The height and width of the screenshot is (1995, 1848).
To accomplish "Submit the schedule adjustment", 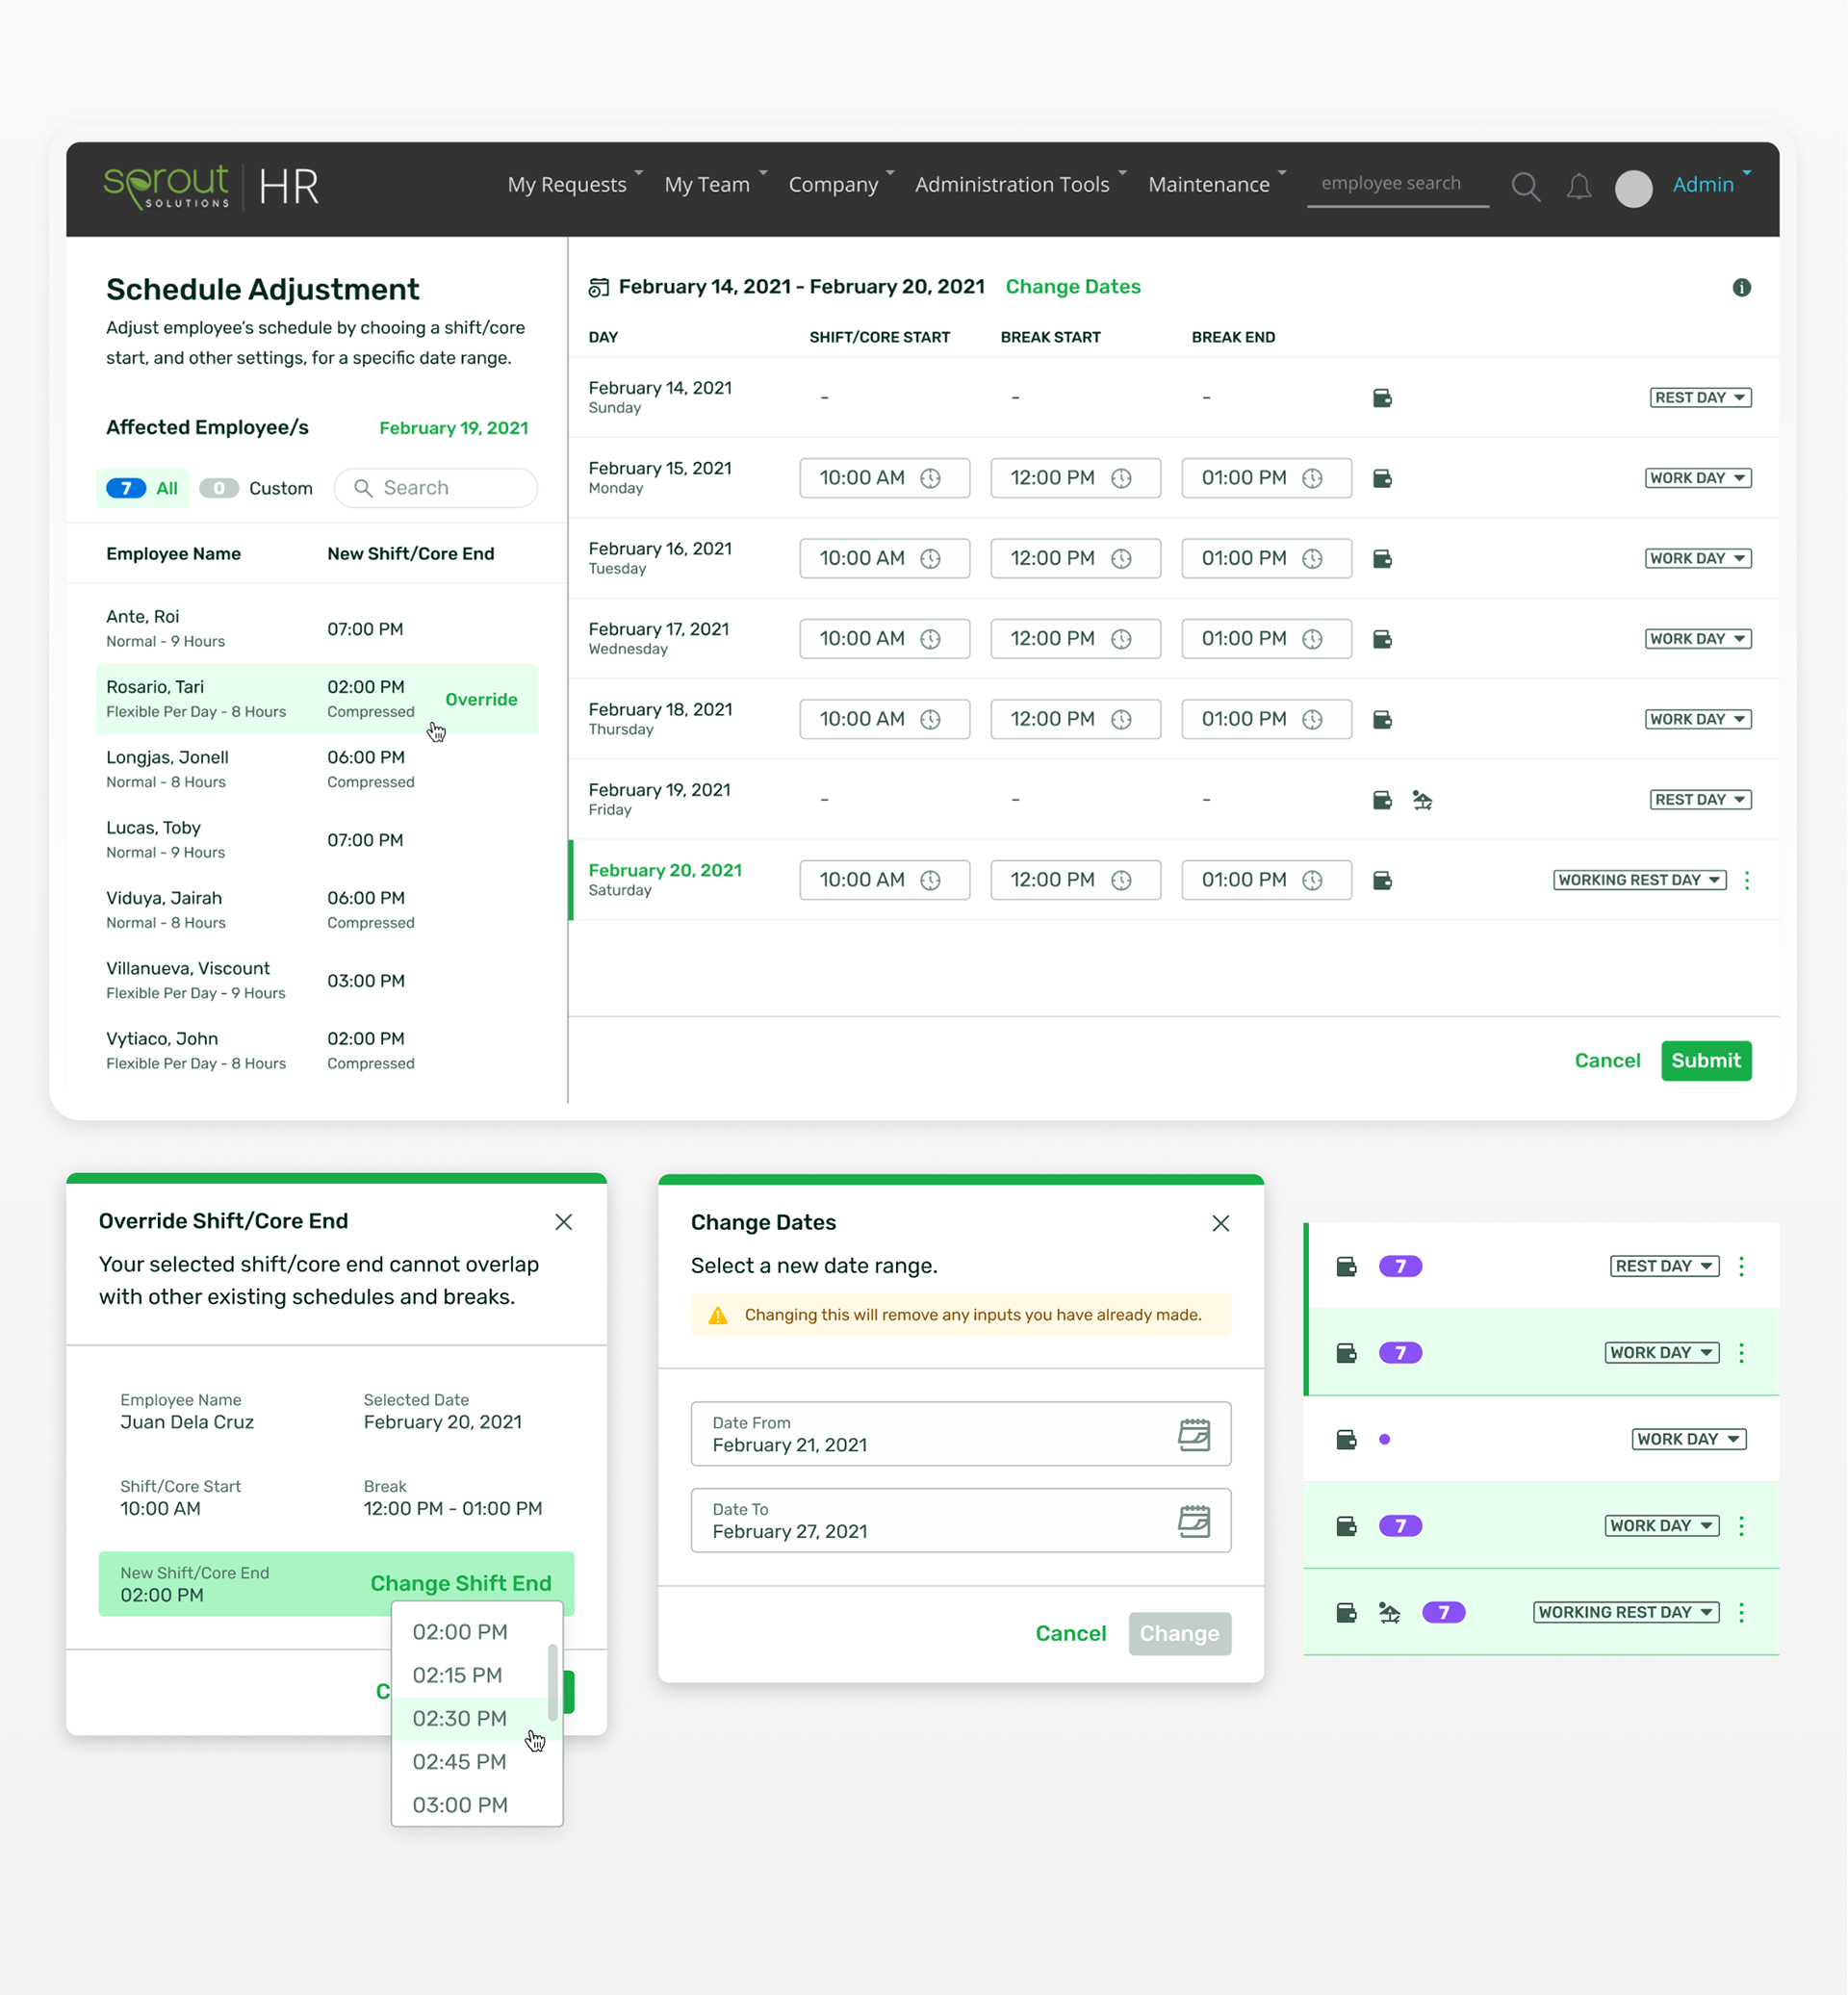I will (x=1705, y=1060).
